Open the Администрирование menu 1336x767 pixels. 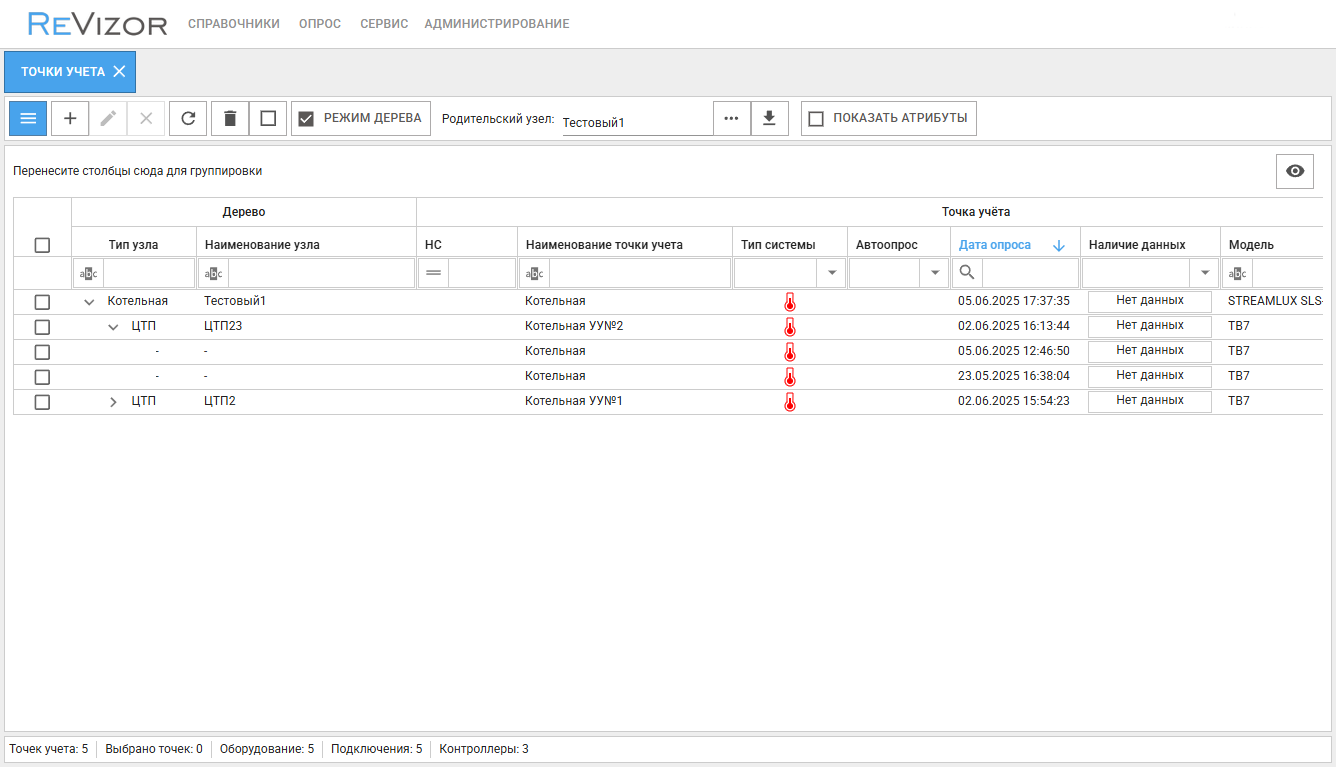(x=496, y=24)
